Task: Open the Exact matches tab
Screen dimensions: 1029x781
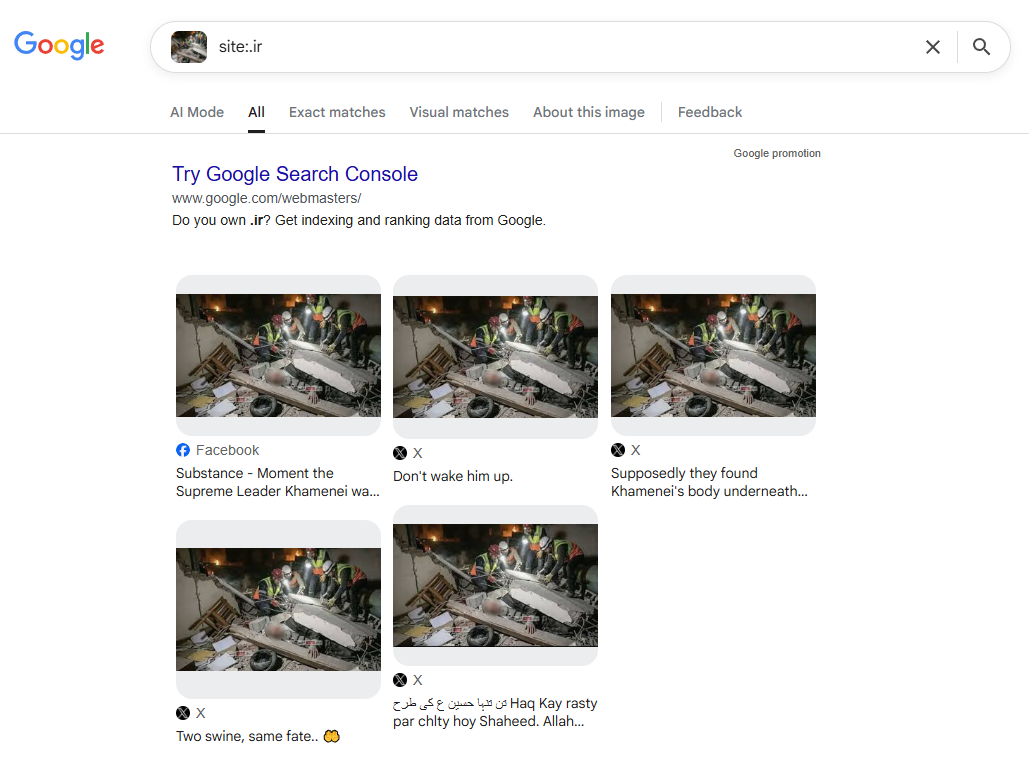Action: pos(337,112)
